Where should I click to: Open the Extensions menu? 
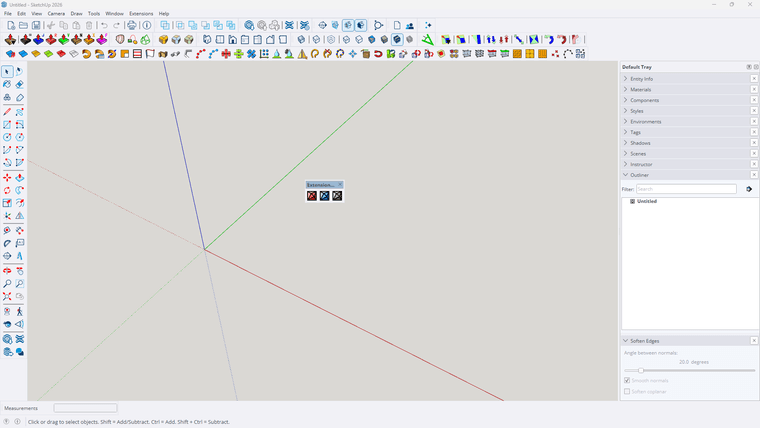141,14
